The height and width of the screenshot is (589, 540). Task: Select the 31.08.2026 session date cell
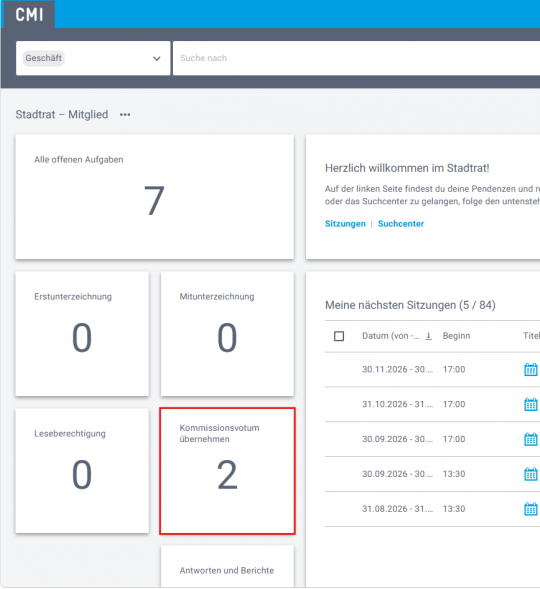pyautogui.click(x=398, y=509)
